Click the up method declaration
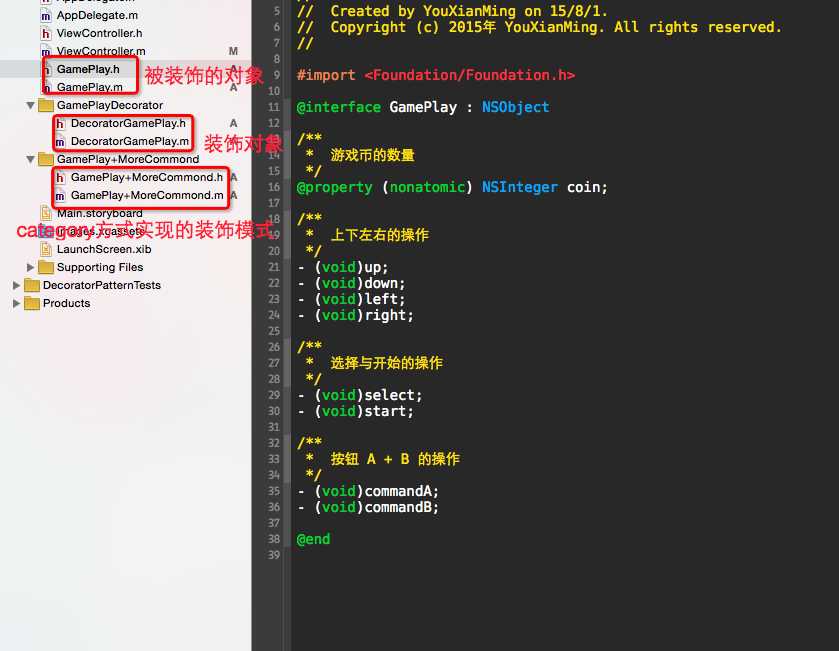The width and height of the screenshot is (839, 651). click(342, 267)
